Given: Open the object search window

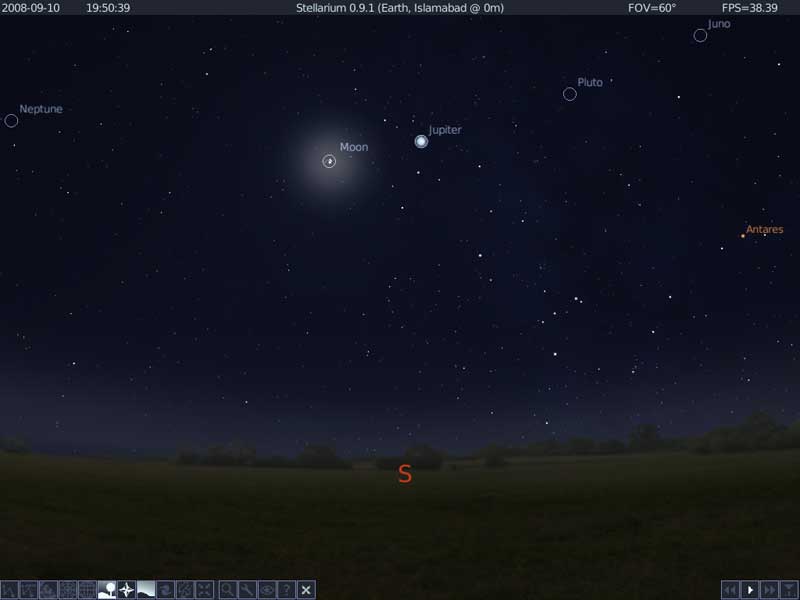Looking at the screenshot, I should 228,590.
